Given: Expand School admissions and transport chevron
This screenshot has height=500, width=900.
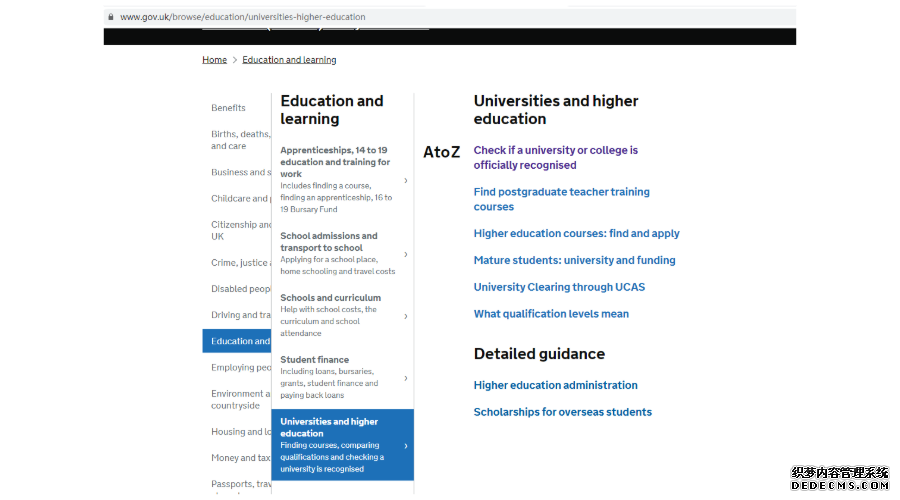Looking at the screenshot, I should click(406, 254).
